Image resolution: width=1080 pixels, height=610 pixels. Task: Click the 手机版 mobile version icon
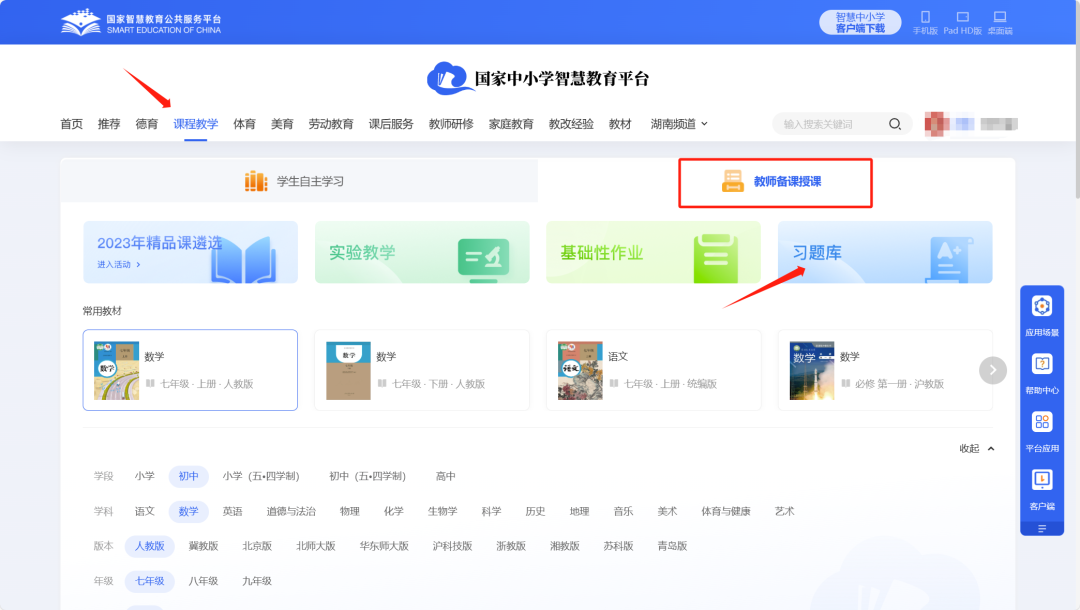925,20
